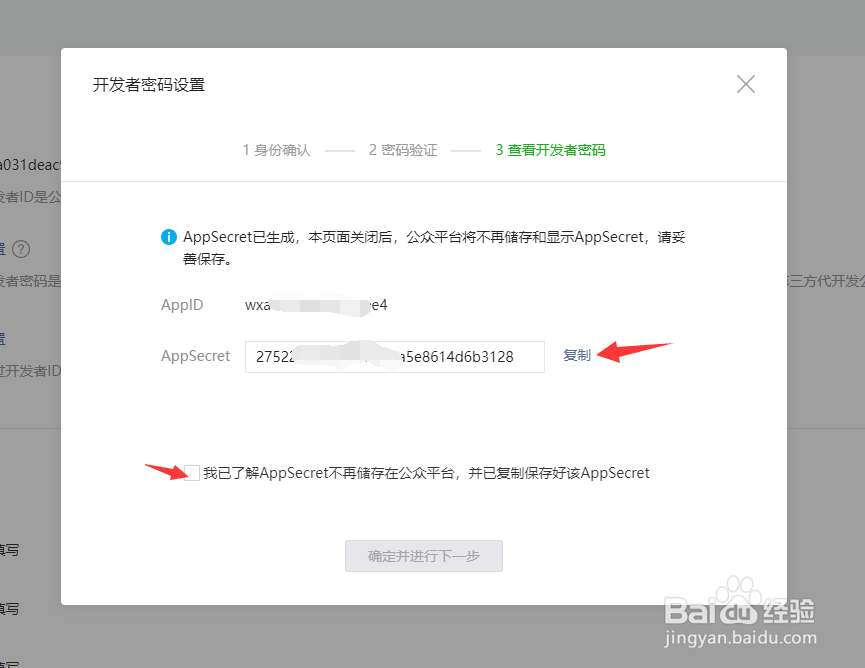Image resolution: width=865 pixels, height=668 pixels.
Task: Select step 2 密码验证 in the wizard
Action: [x=403, y=150]
